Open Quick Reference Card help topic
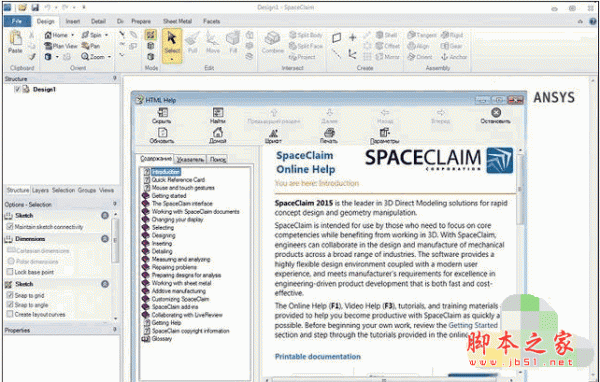The width and height of the screenshot is (600, 382). click(x=178, y=180)
